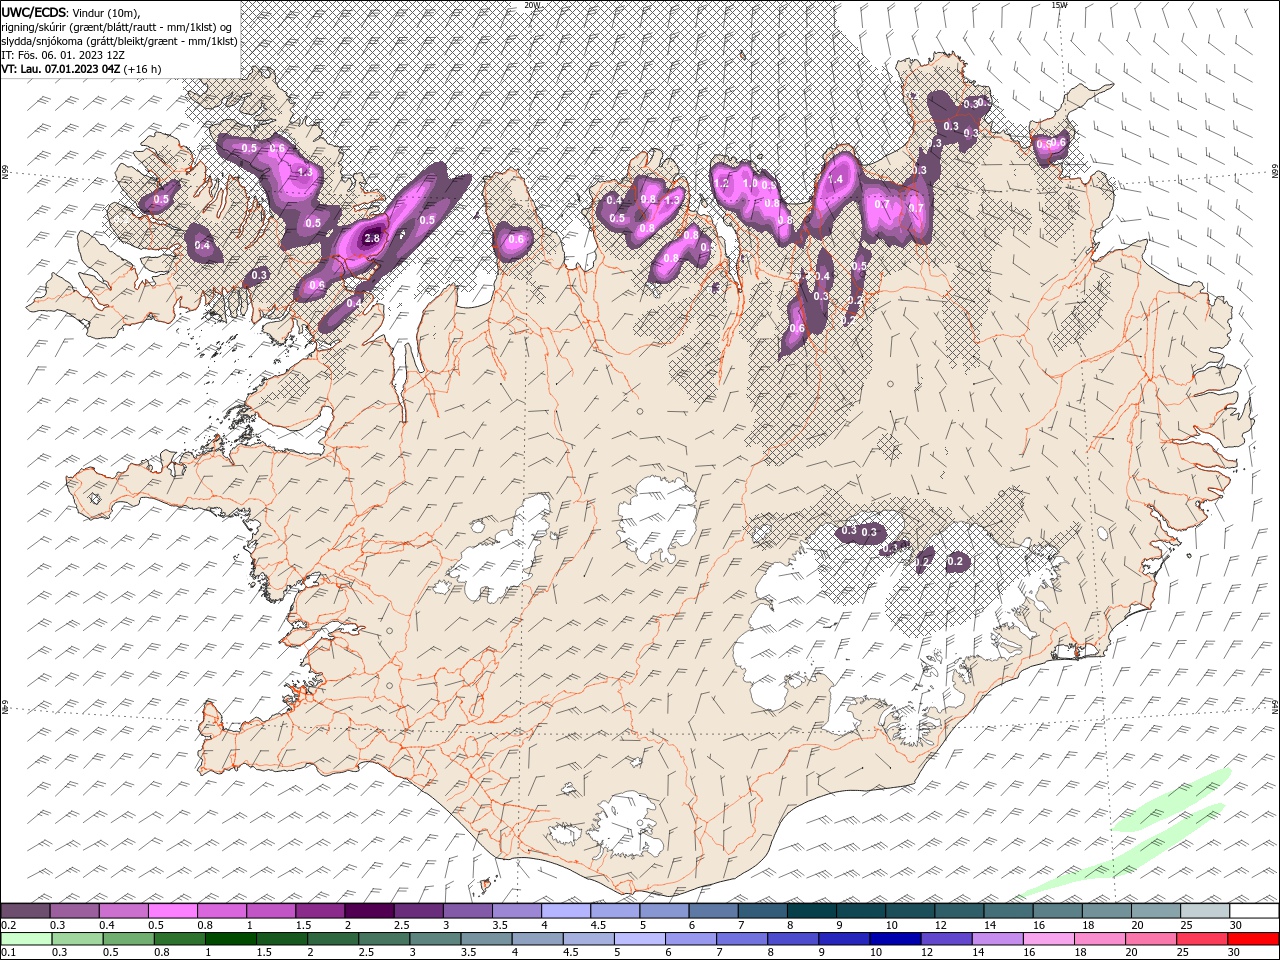Click the darkest green lower swatch at 1
Viewport: 1280px width, 960px height.
coord(230,938)
